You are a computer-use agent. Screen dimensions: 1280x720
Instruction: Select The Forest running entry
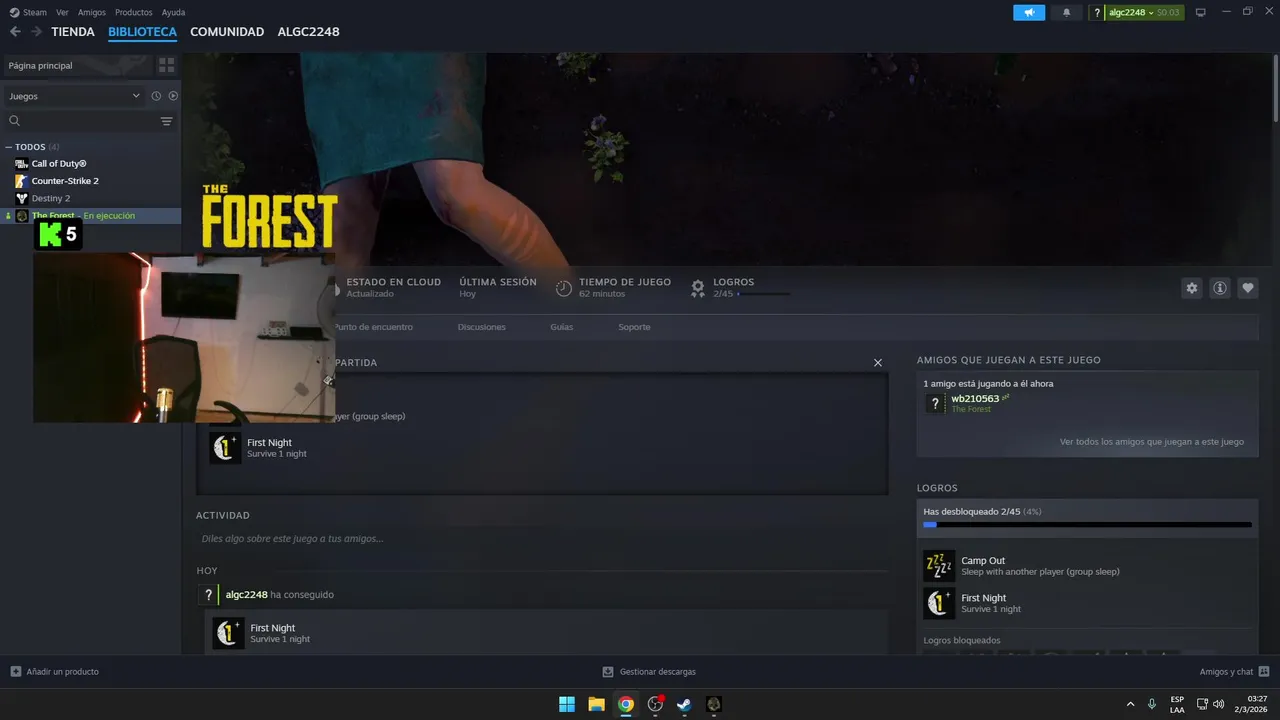90,215
